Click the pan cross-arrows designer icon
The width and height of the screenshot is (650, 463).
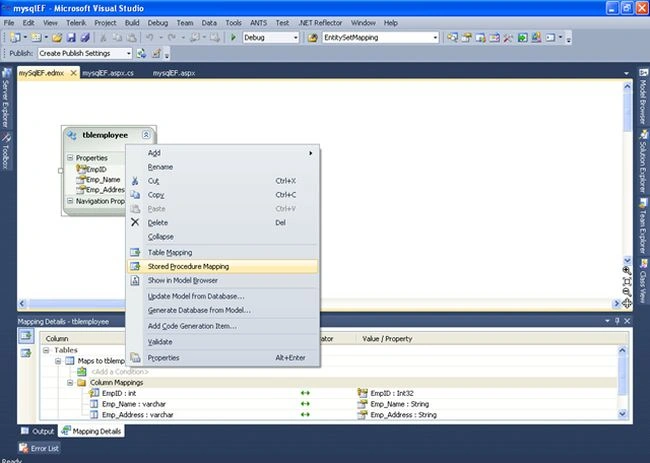627,303
